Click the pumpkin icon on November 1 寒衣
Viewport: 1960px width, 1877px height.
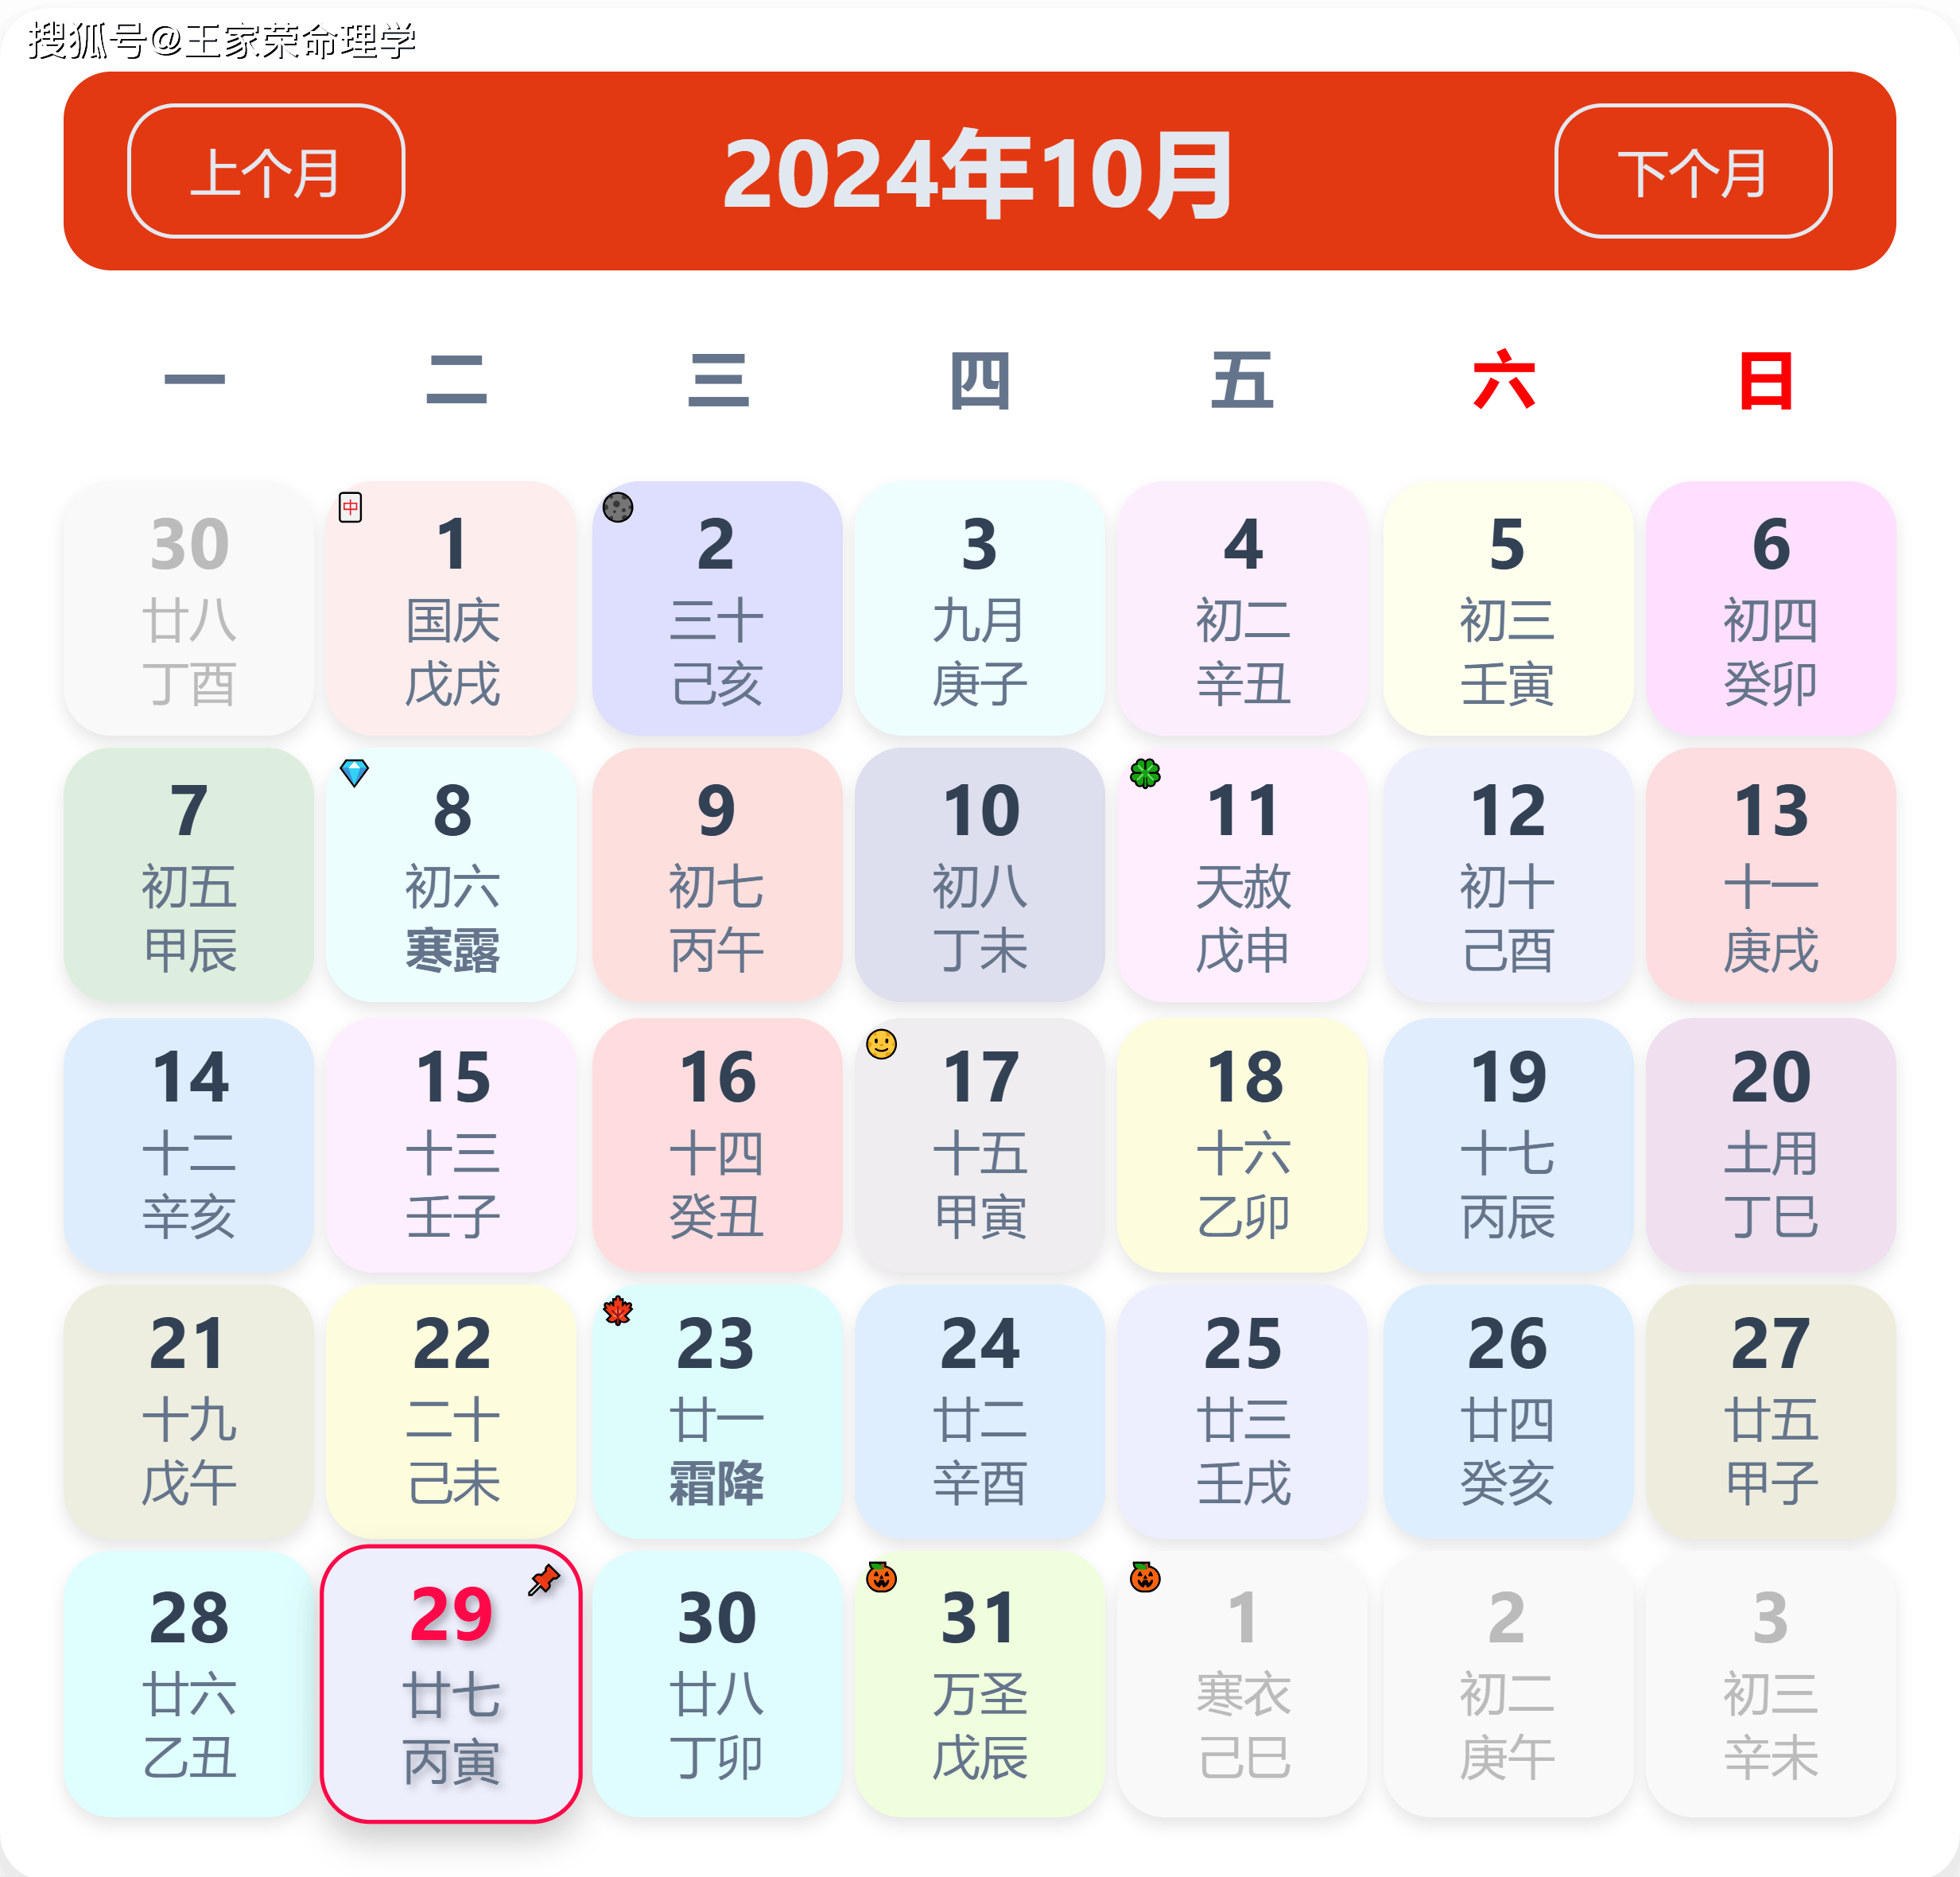[x=1145, y=1577]
